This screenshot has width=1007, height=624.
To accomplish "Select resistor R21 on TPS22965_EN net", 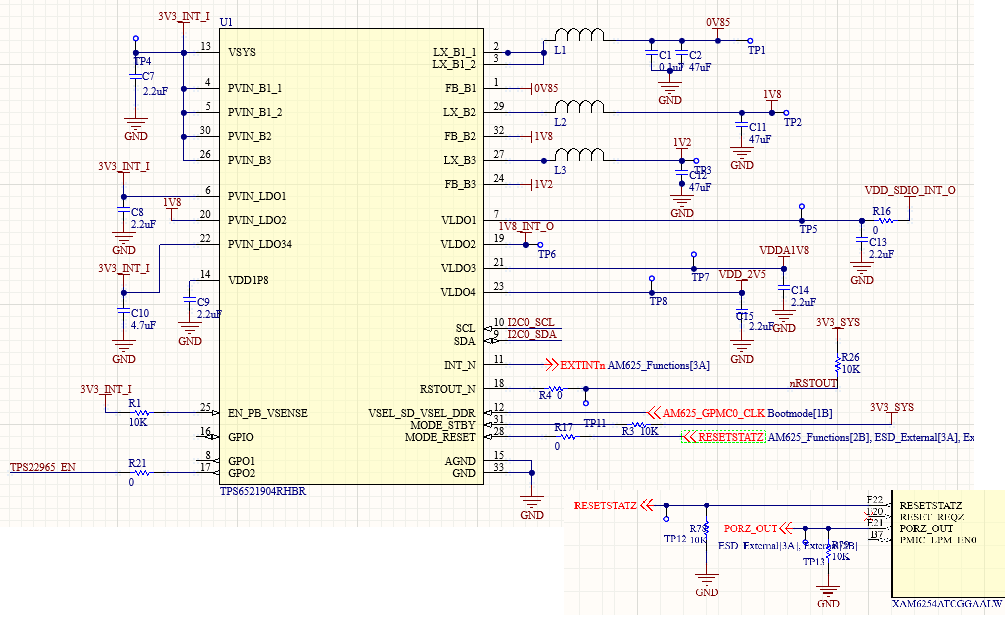I will click(141, 473).
